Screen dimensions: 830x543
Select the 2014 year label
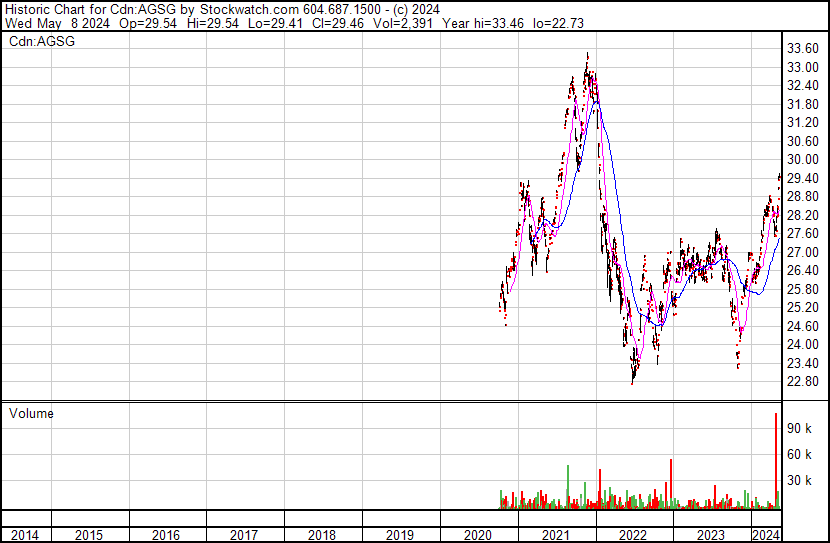click(x=24, y=535)
